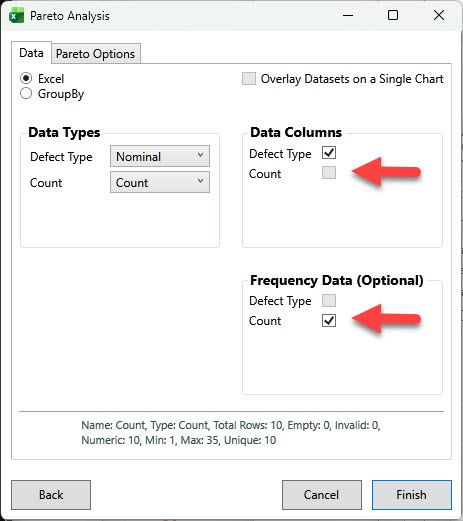
Task: Click the Frequency Data (Optional) heading
Action: (x=337, y=280)
